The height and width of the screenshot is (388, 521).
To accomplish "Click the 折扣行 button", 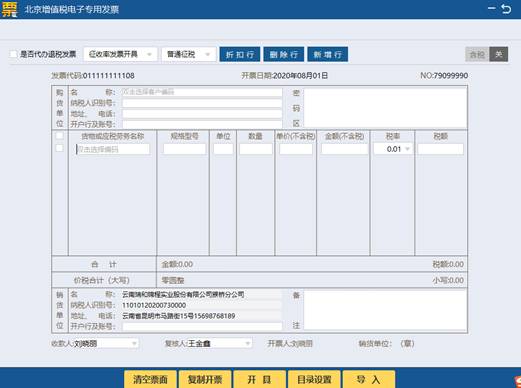I will pyautogui.click(x=240, y=54).
